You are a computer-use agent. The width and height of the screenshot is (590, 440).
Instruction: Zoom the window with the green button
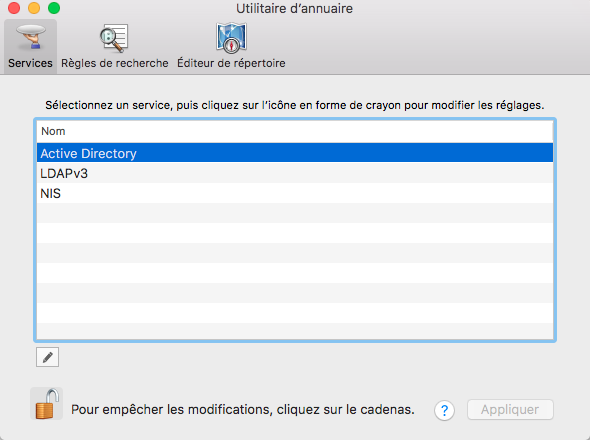(54, 8)
